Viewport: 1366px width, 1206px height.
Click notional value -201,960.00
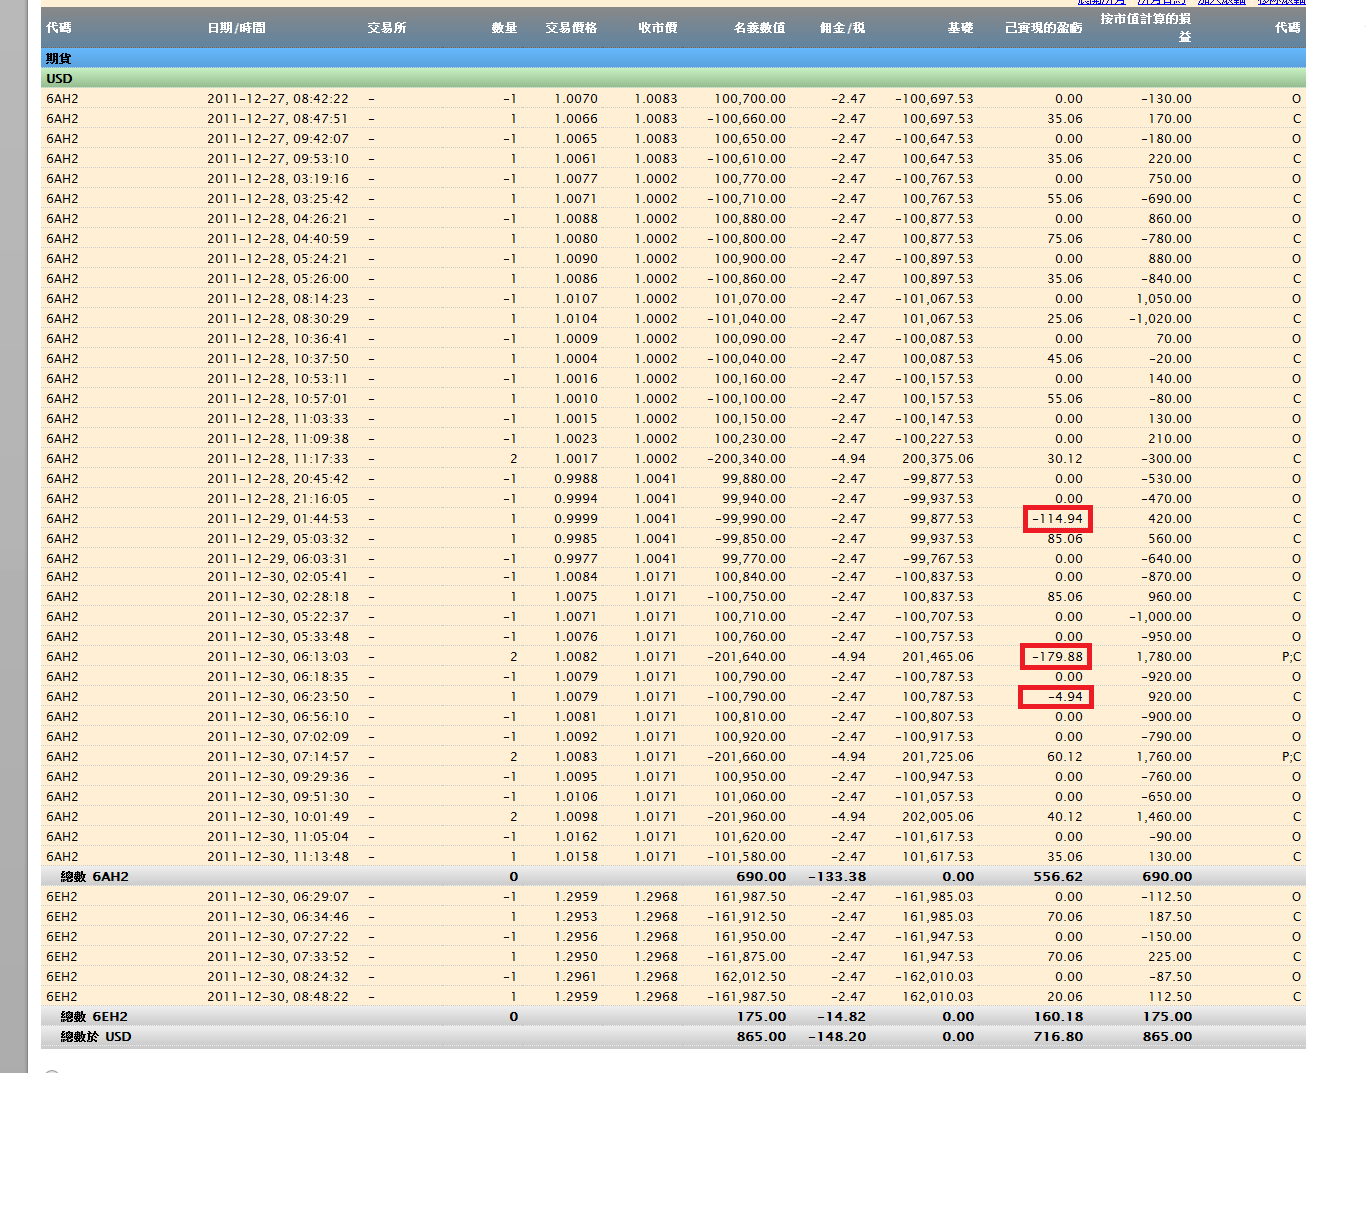tap(747, 817)
